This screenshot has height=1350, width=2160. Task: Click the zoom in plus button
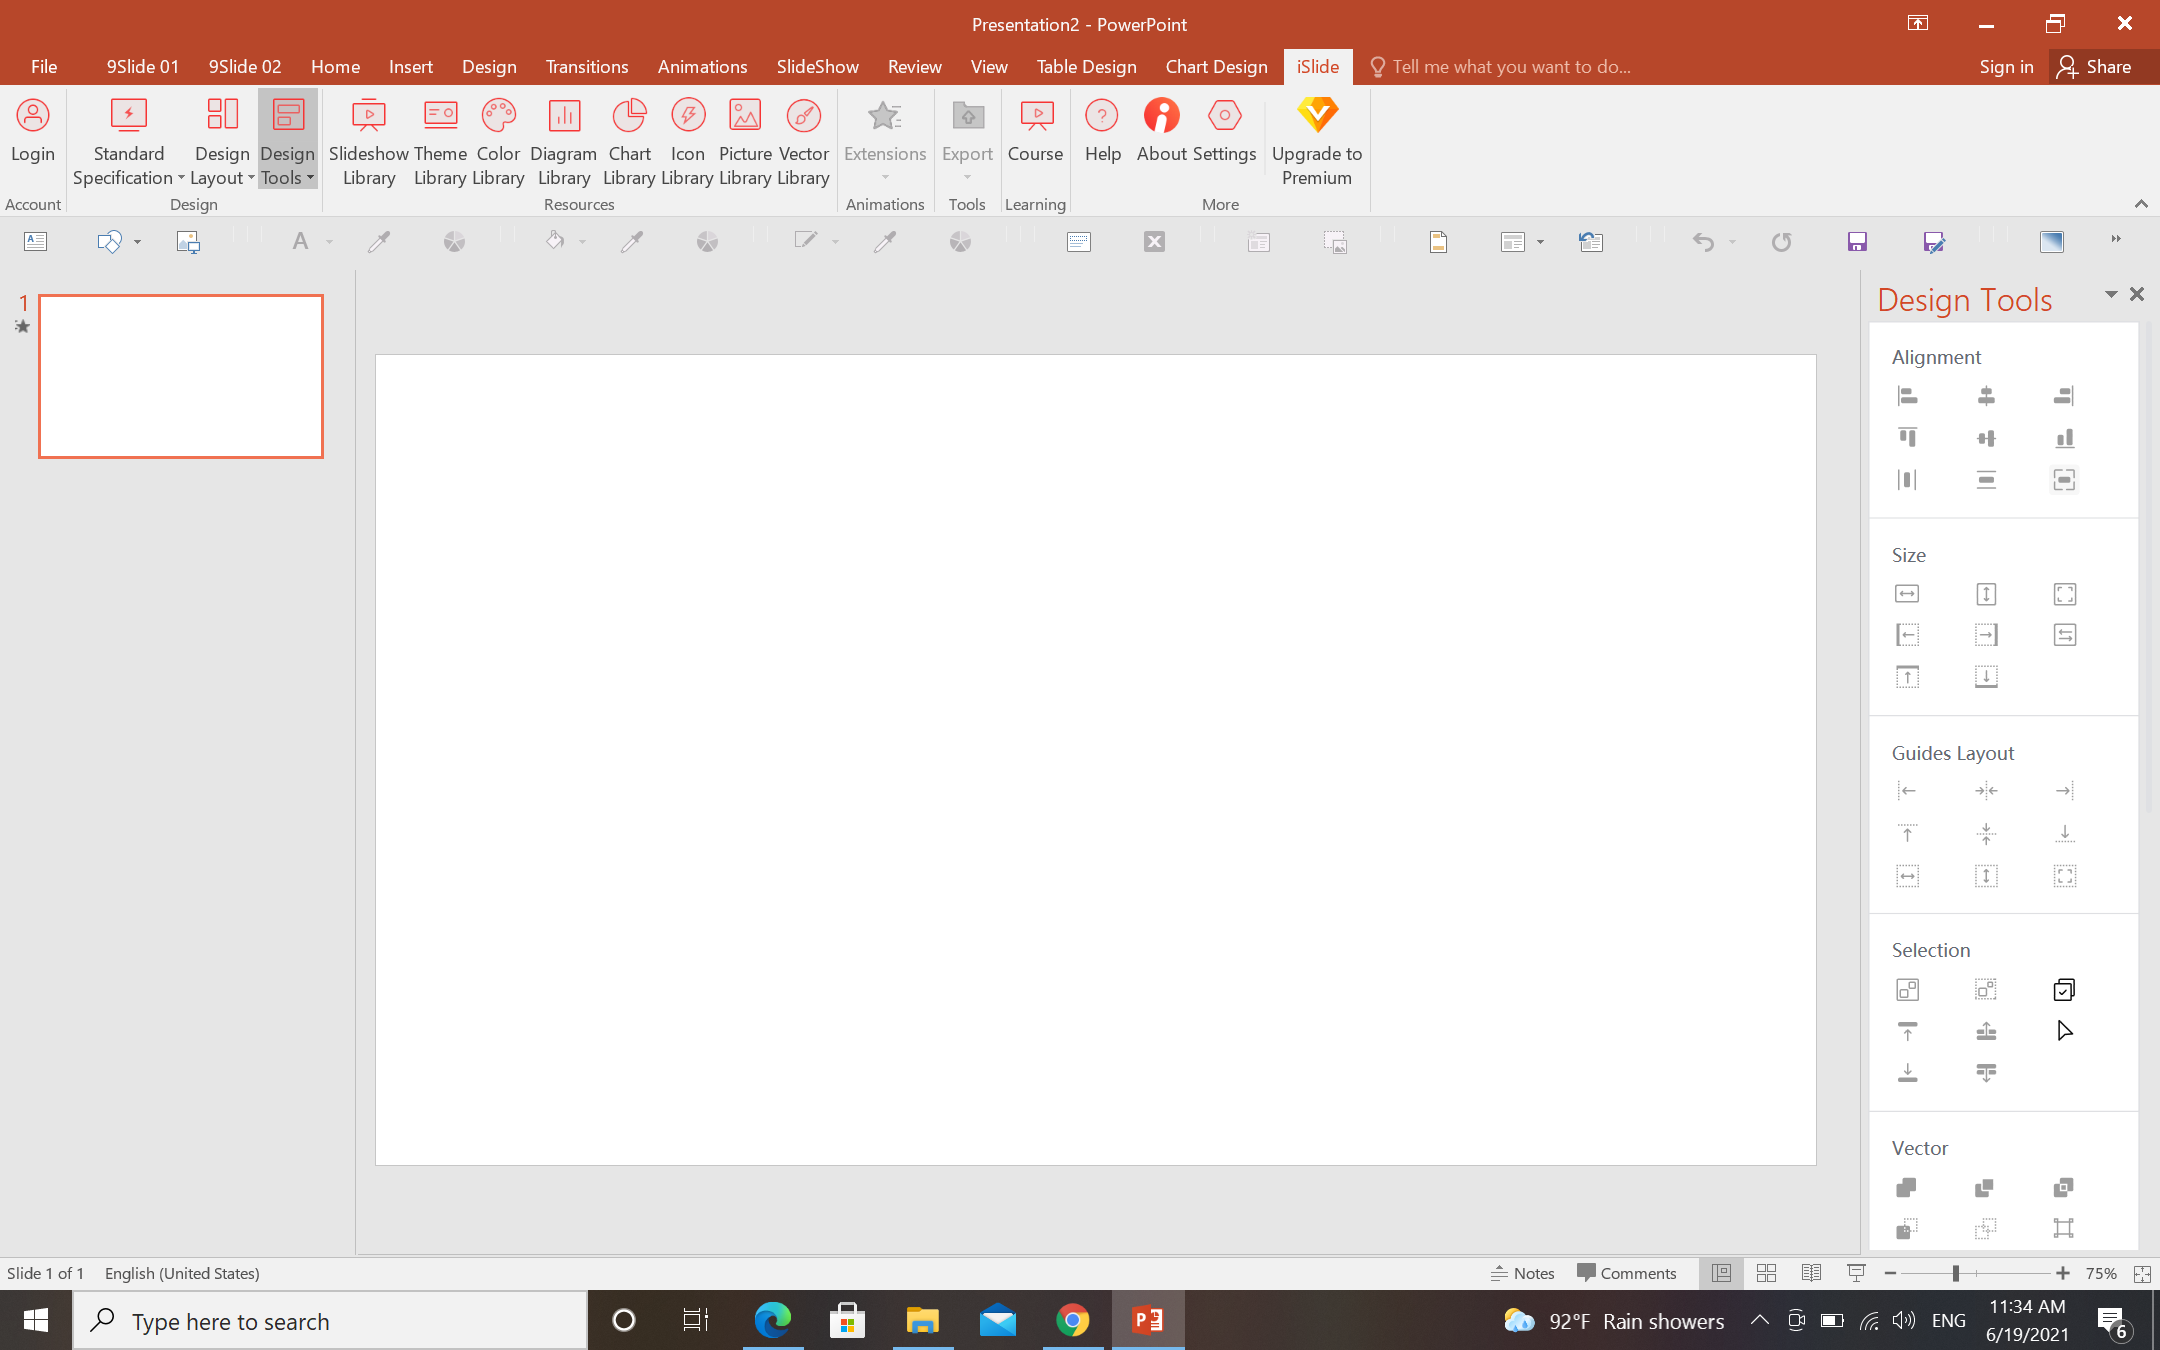point(2062,1273)
